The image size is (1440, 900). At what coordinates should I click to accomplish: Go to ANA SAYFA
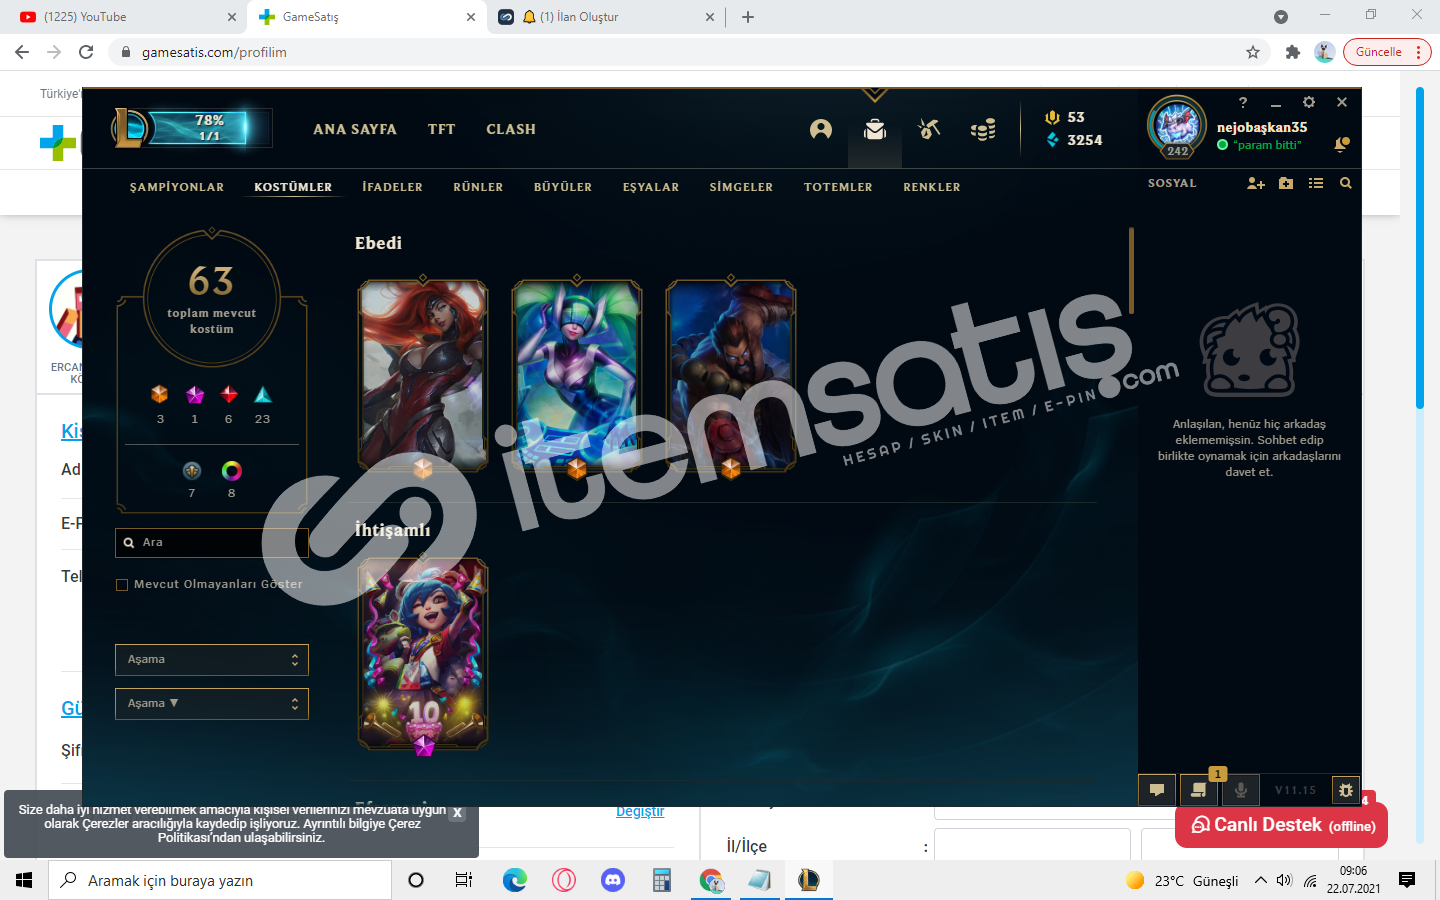point(355,129)
